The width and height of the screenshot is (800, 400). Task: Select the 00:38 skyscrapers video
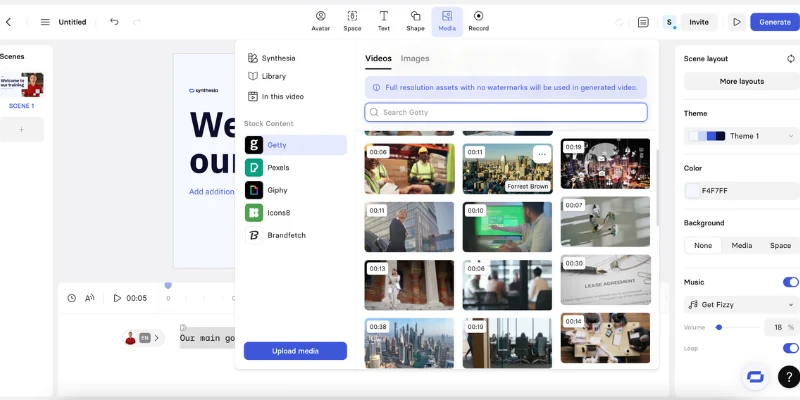pyautogui.click(x=409, y=343)
